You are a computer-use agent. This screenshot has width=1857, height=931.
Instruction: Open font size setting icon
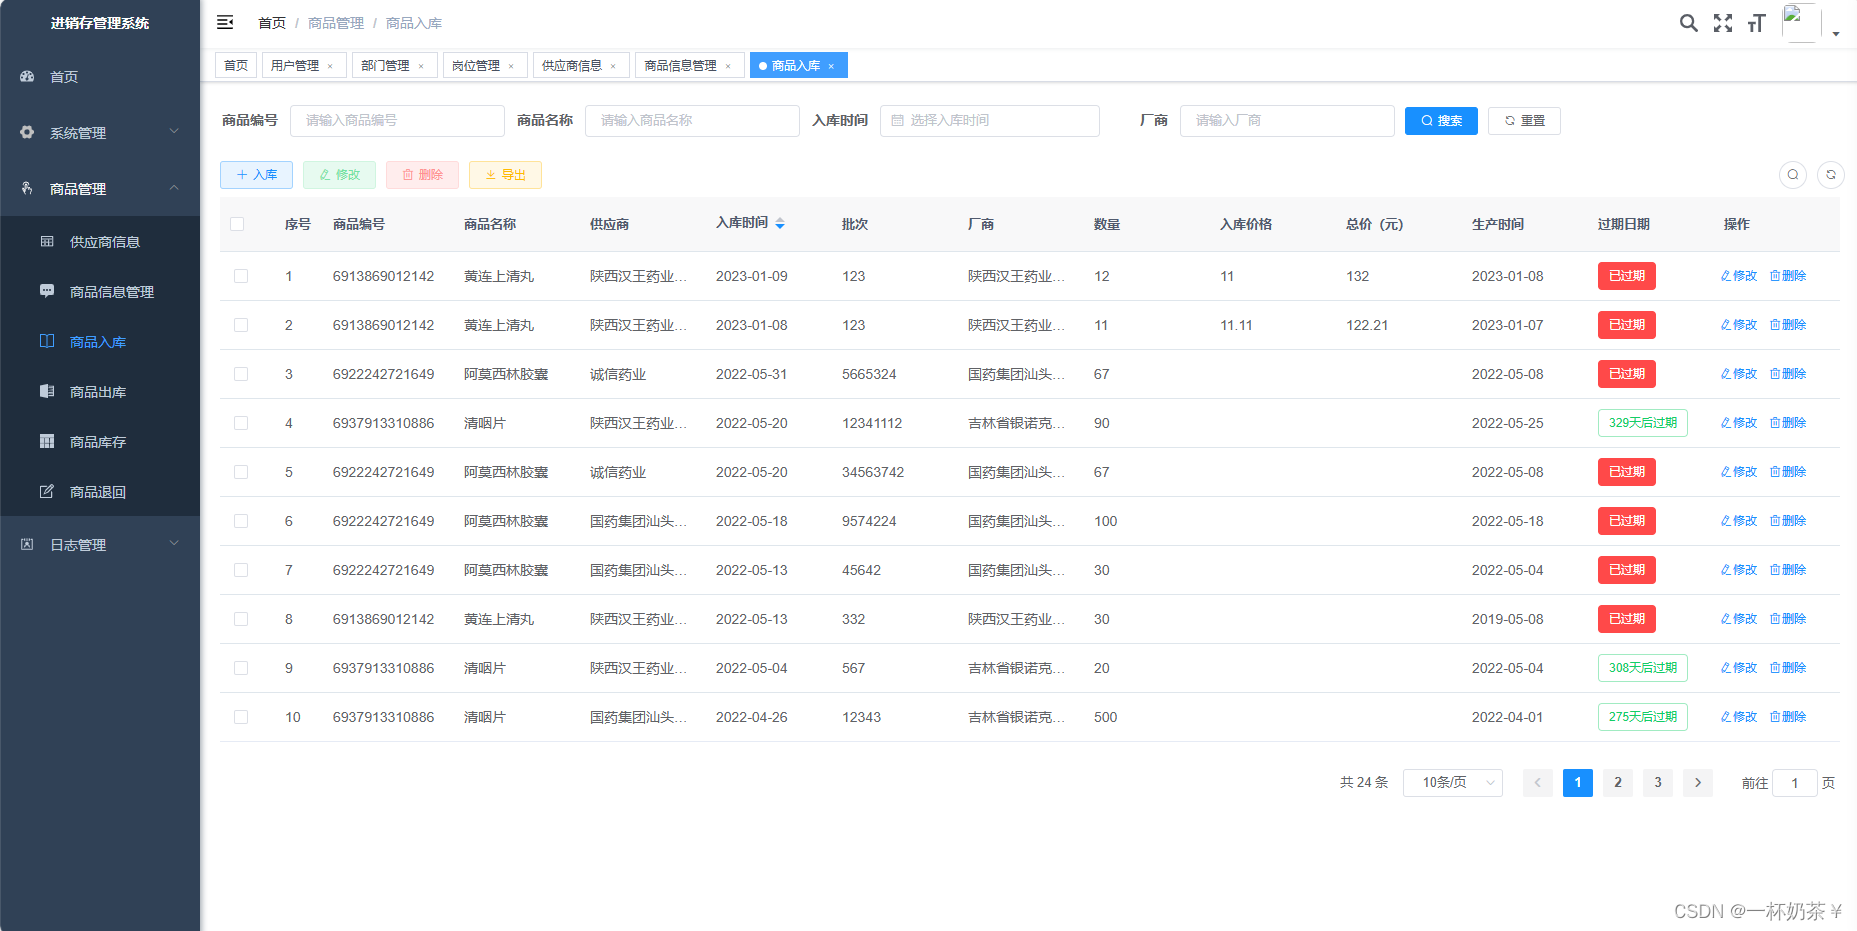(x=1756, y=23)
